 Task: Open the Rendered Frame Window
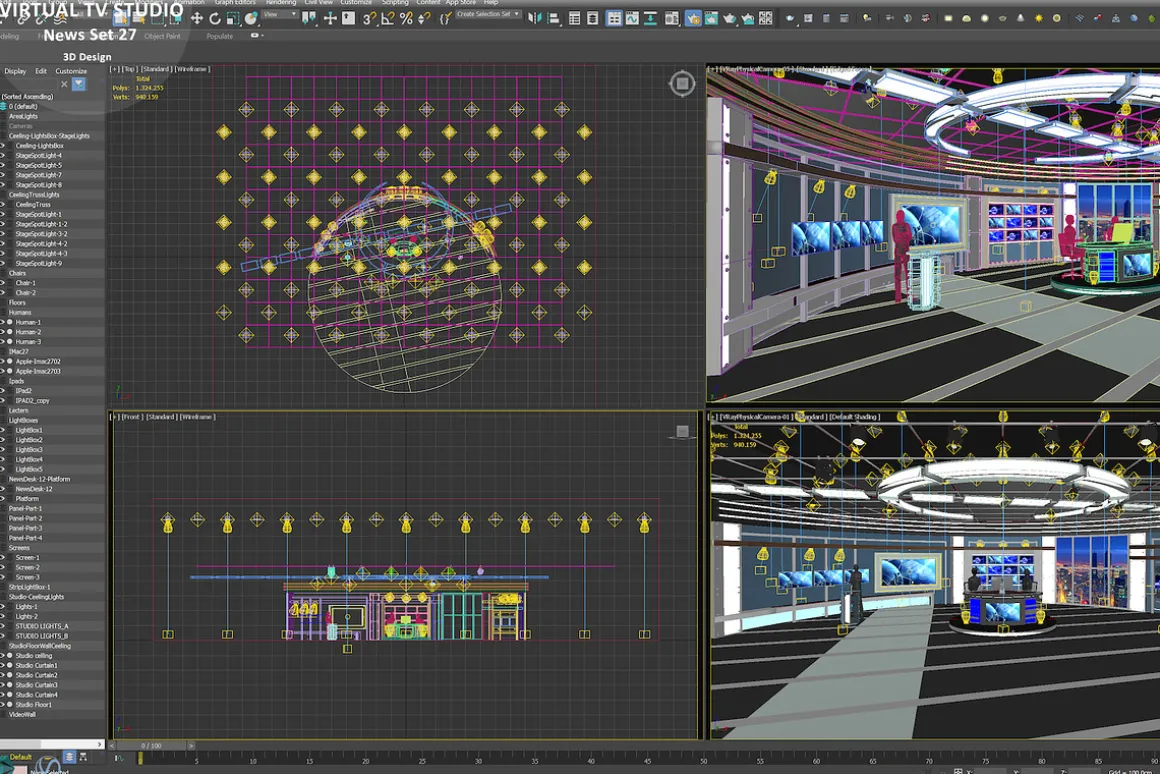pos(710,18)
